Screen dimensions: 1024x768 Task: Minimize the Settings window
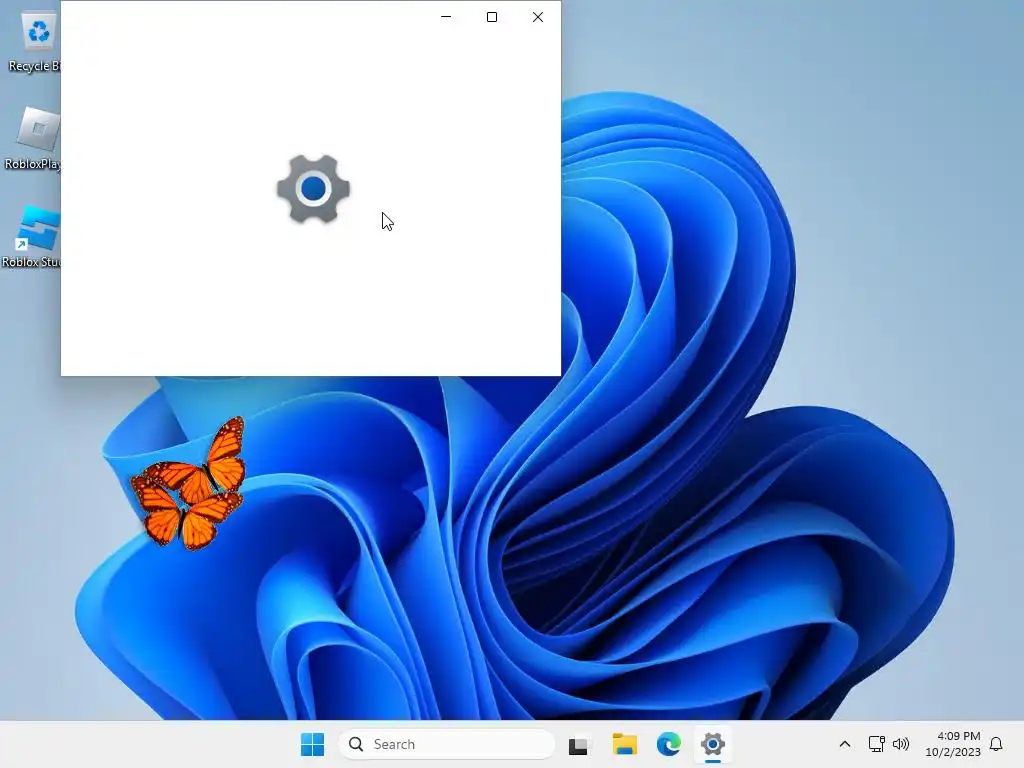446,17
